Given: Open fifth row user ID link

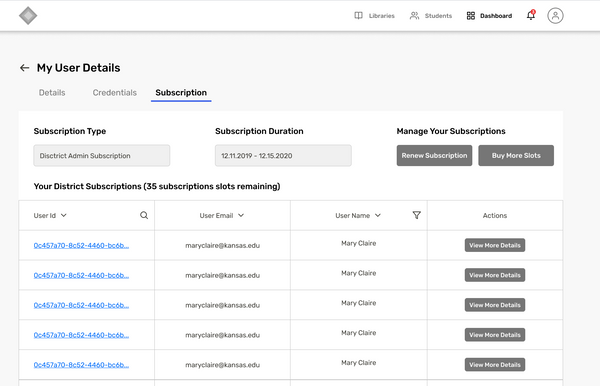Looking at the screenshot, I should (81, 365).
